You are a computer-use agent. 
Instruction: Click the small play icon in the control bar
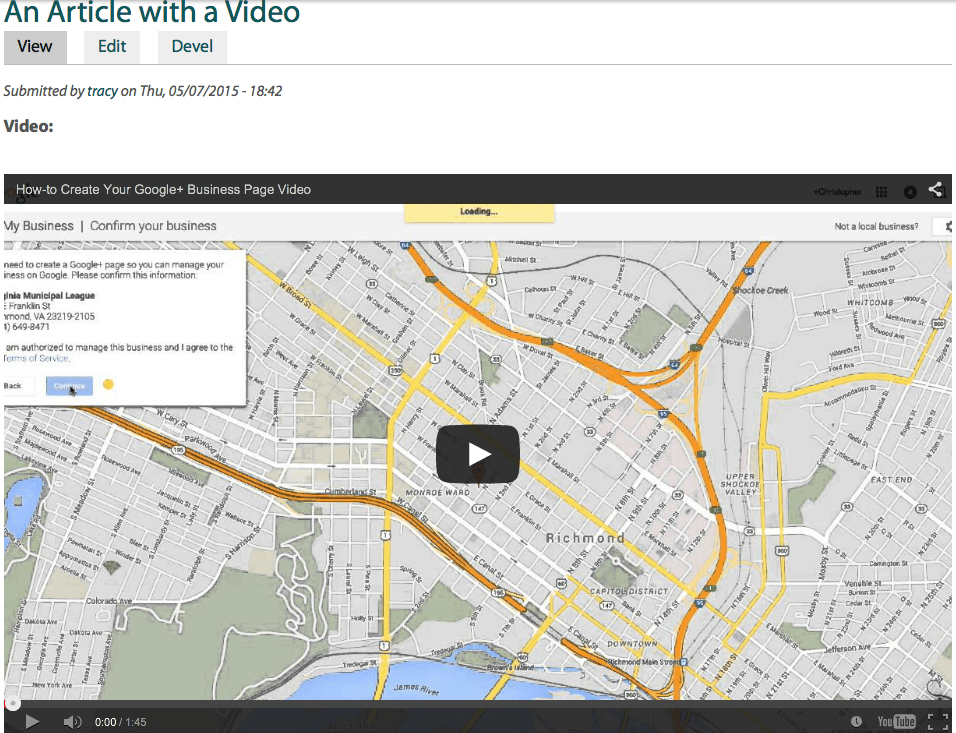(32, 722)
